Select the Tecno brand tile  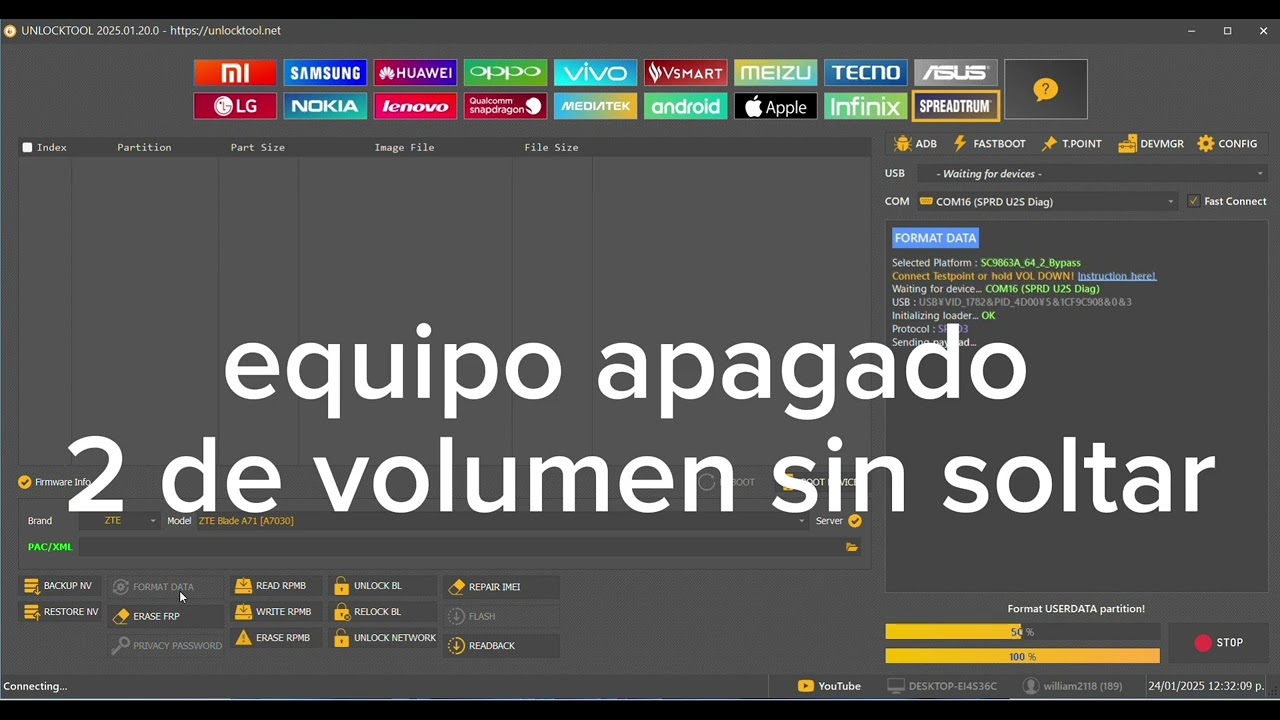[865, 73]
